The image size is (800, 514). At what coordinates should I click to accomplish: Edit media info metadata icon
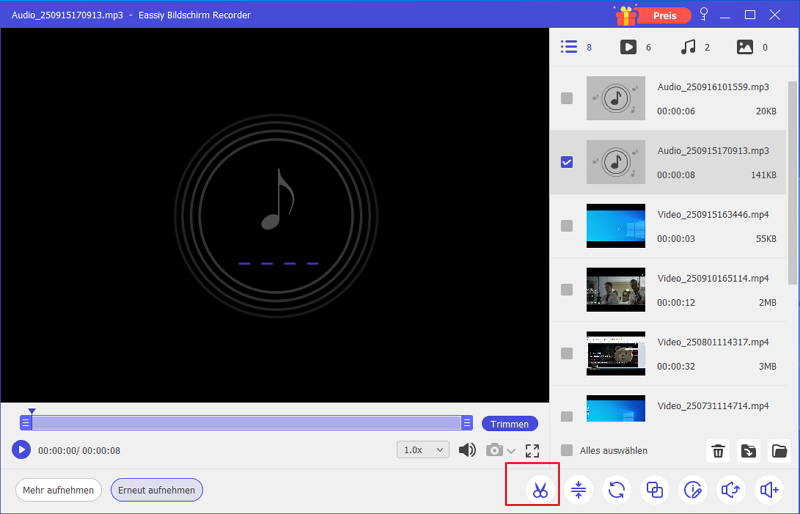click(693, 490)
